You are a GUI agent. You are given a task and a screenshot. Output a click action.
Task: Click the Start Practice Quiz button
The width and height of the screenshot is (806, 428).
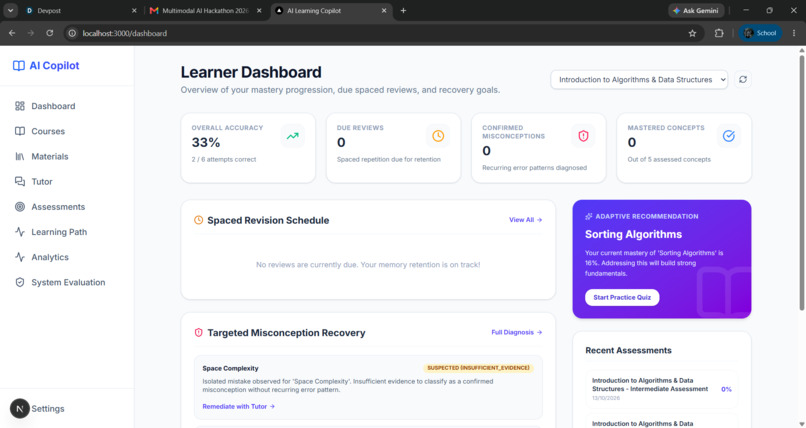[x=622, y=297]
